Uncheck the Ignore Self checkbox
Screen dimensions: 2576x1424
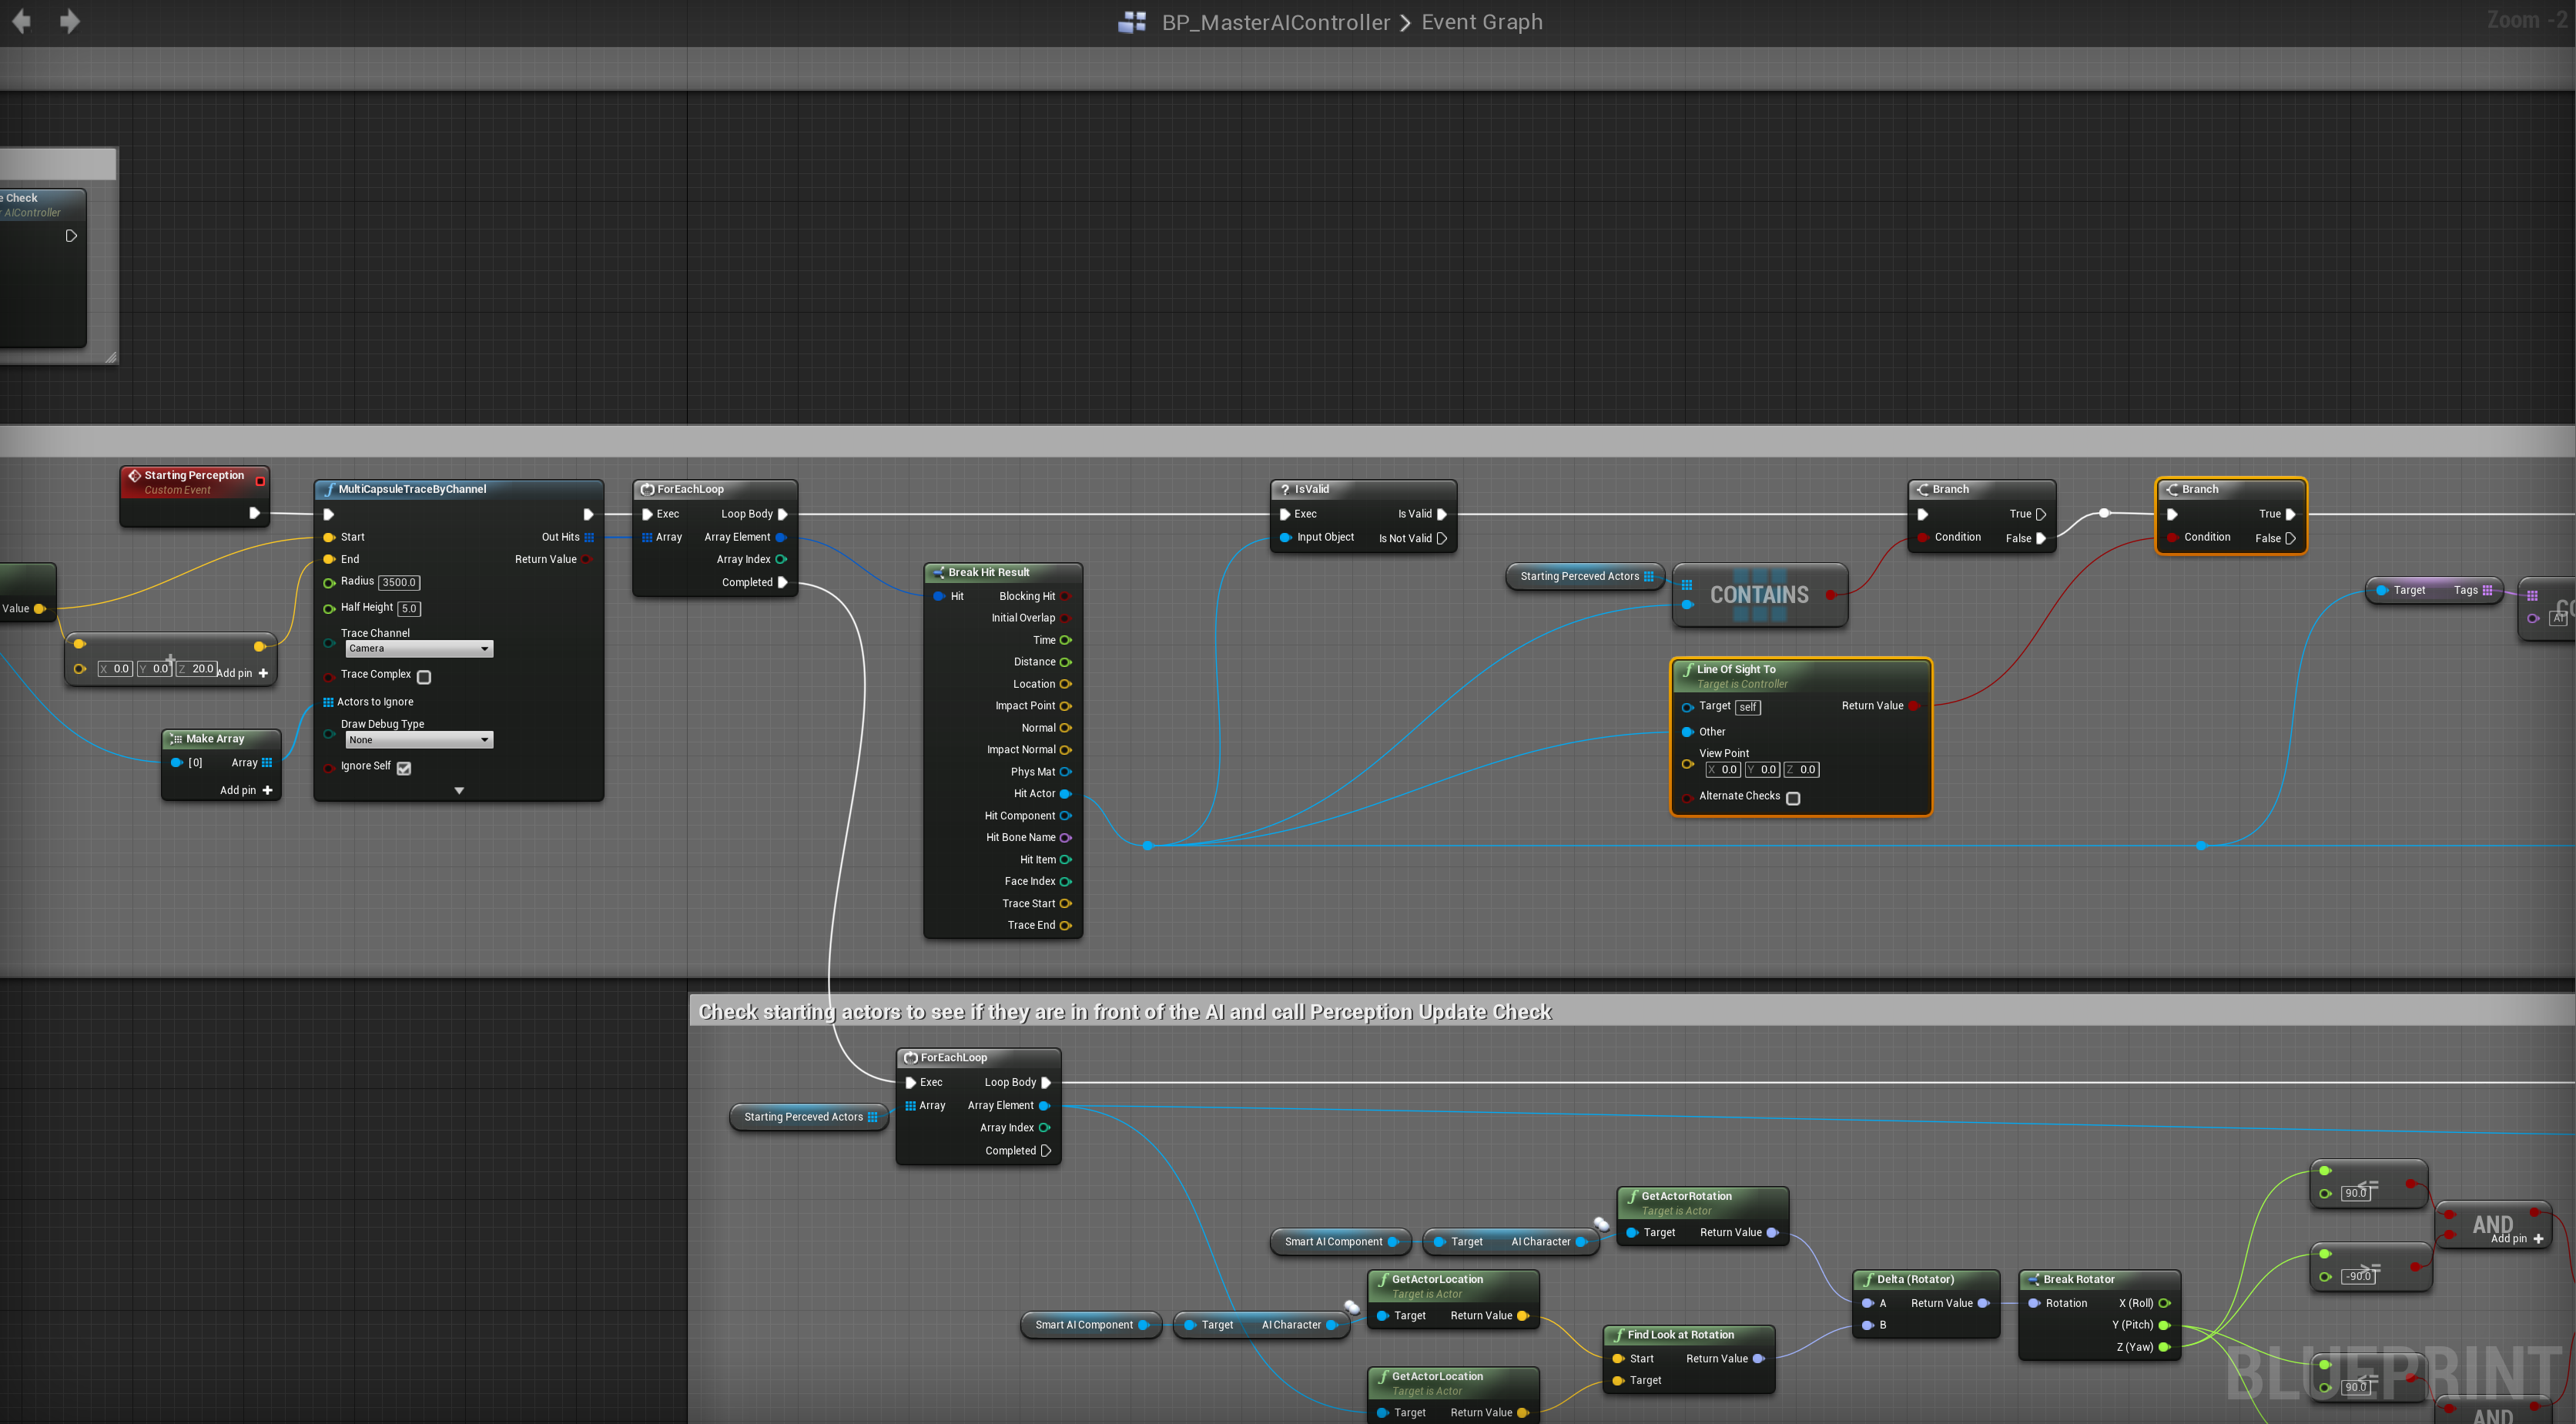(404, 768)
